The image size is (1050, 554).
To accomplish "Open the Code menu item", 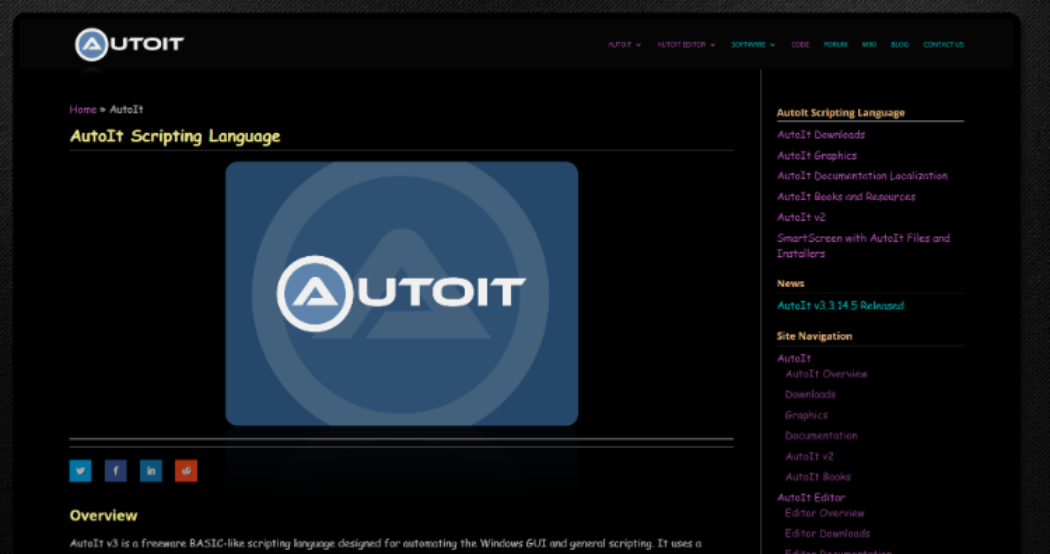I will [800, 45].
